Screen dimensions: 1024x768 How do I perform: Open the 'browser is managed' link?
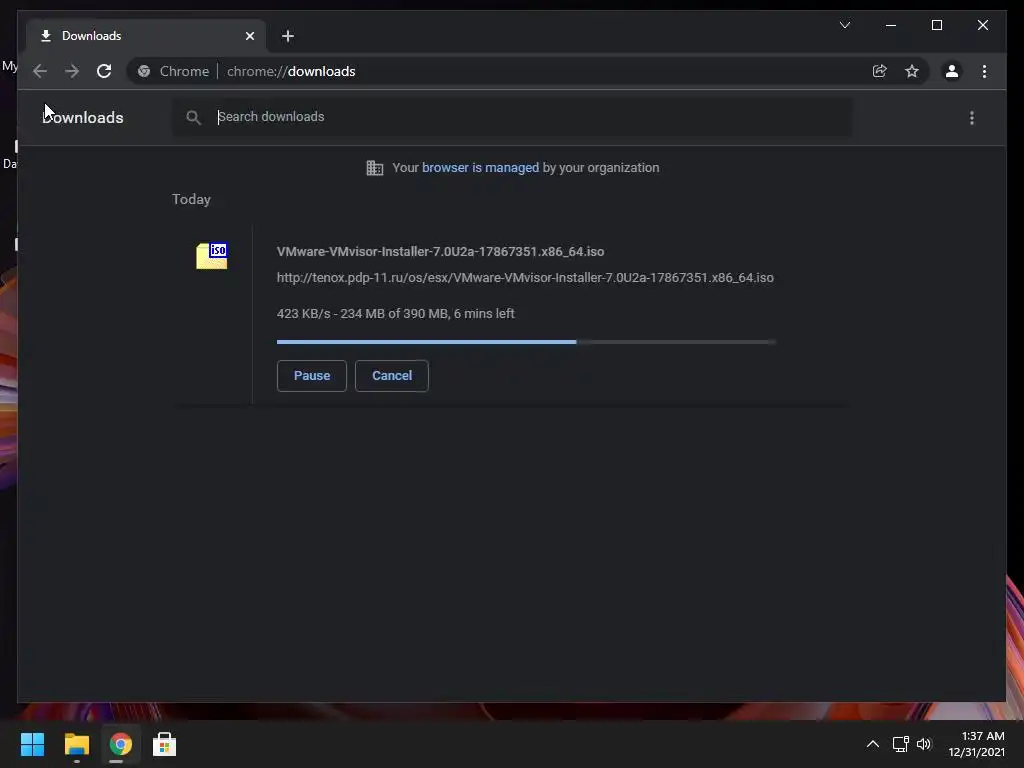[x=481, y=168]
